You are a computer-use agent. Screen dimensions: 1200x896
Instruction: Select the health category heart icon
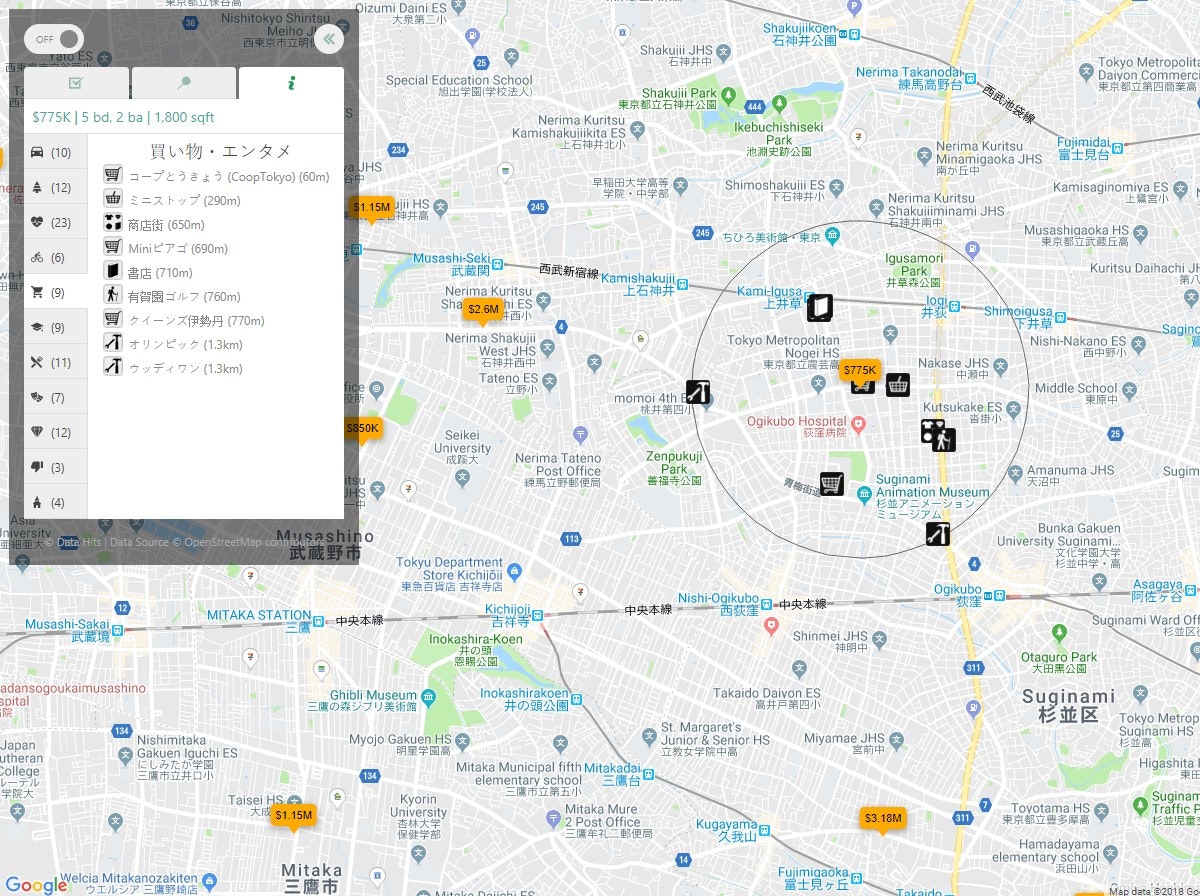[x=37, y=221]
